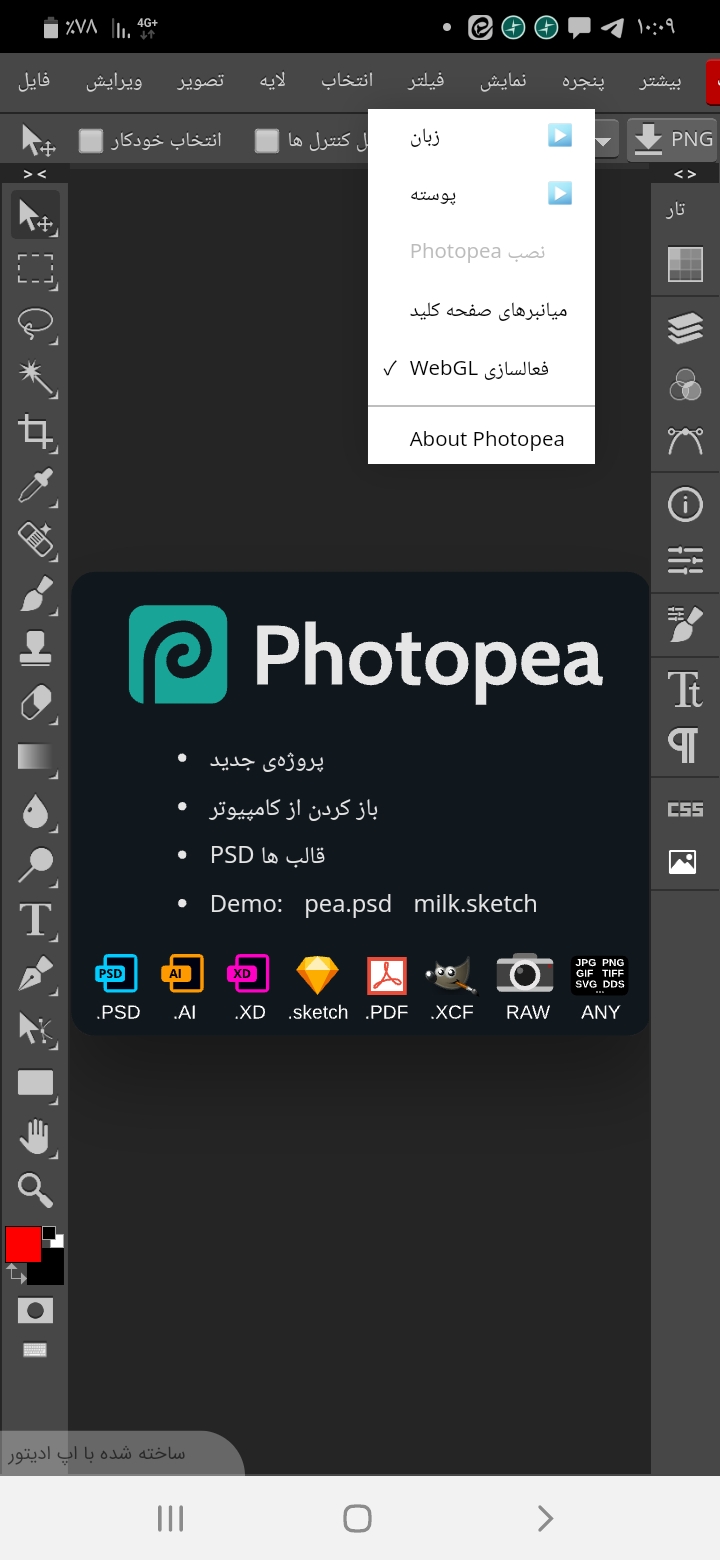Select the Crop tool
The height and width of the screenshot is (1560, 720).
[35, 431]
